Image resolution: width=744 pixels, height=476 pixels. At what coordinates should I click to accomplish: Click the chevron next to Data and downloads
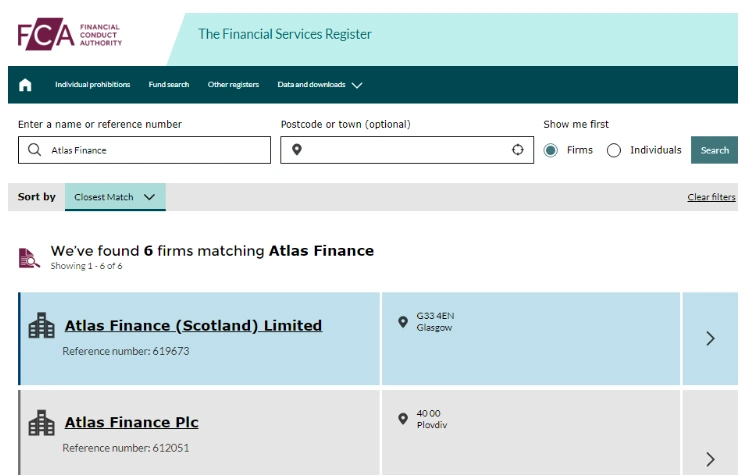point(357,85)
